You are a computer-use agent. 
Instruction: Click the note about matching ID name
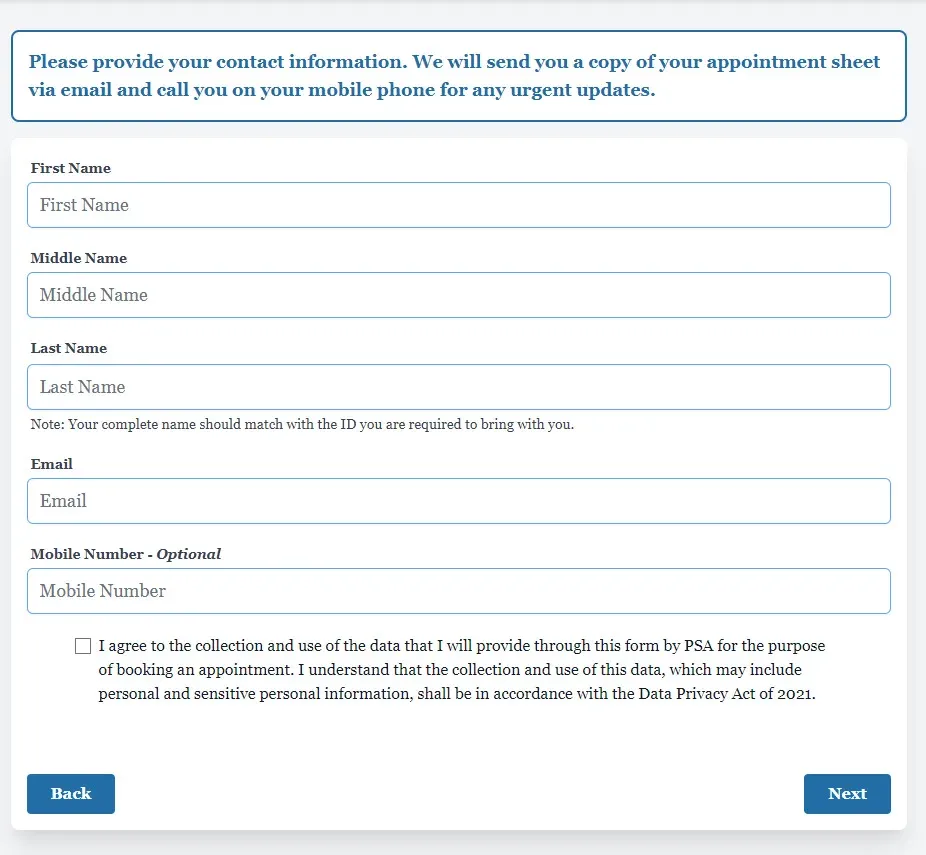(x=302, y=425)
